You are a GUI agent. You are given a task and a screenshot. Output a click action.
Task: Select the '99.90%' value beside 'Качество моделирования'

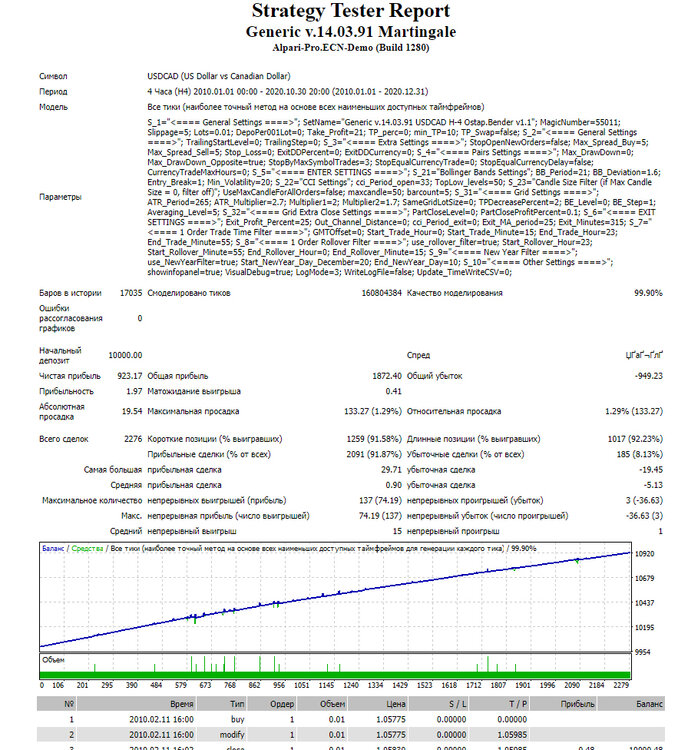click(648, 293)
